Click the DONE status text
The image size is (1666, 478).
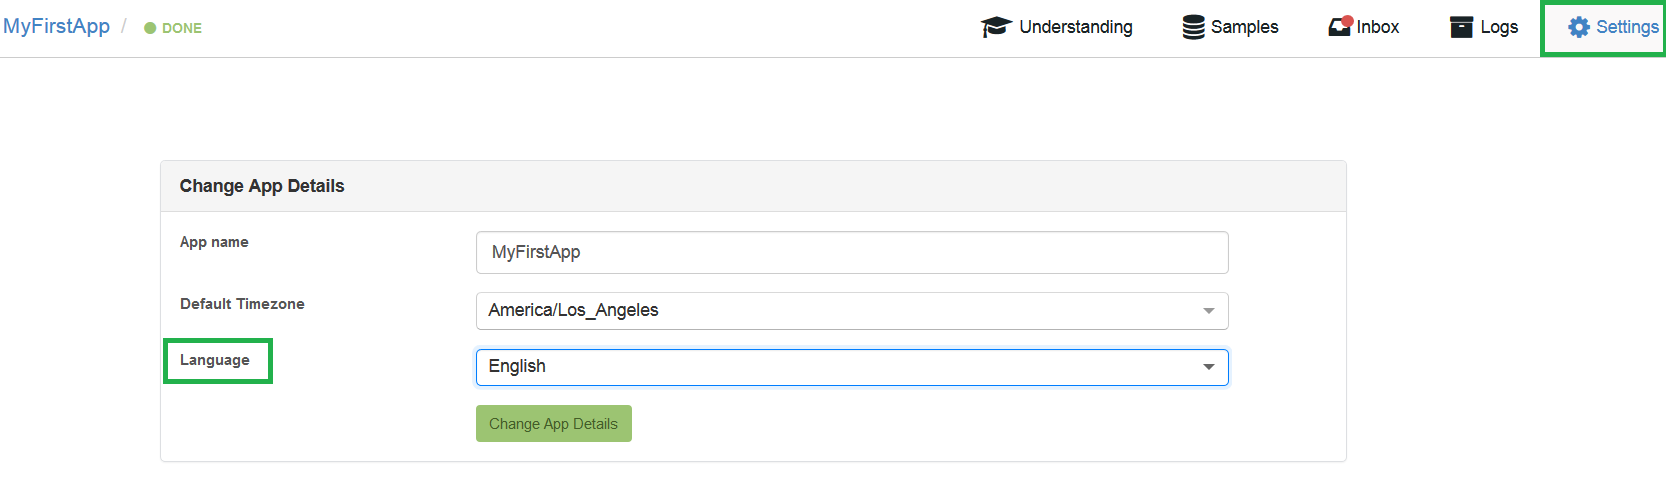coord(182,28)
